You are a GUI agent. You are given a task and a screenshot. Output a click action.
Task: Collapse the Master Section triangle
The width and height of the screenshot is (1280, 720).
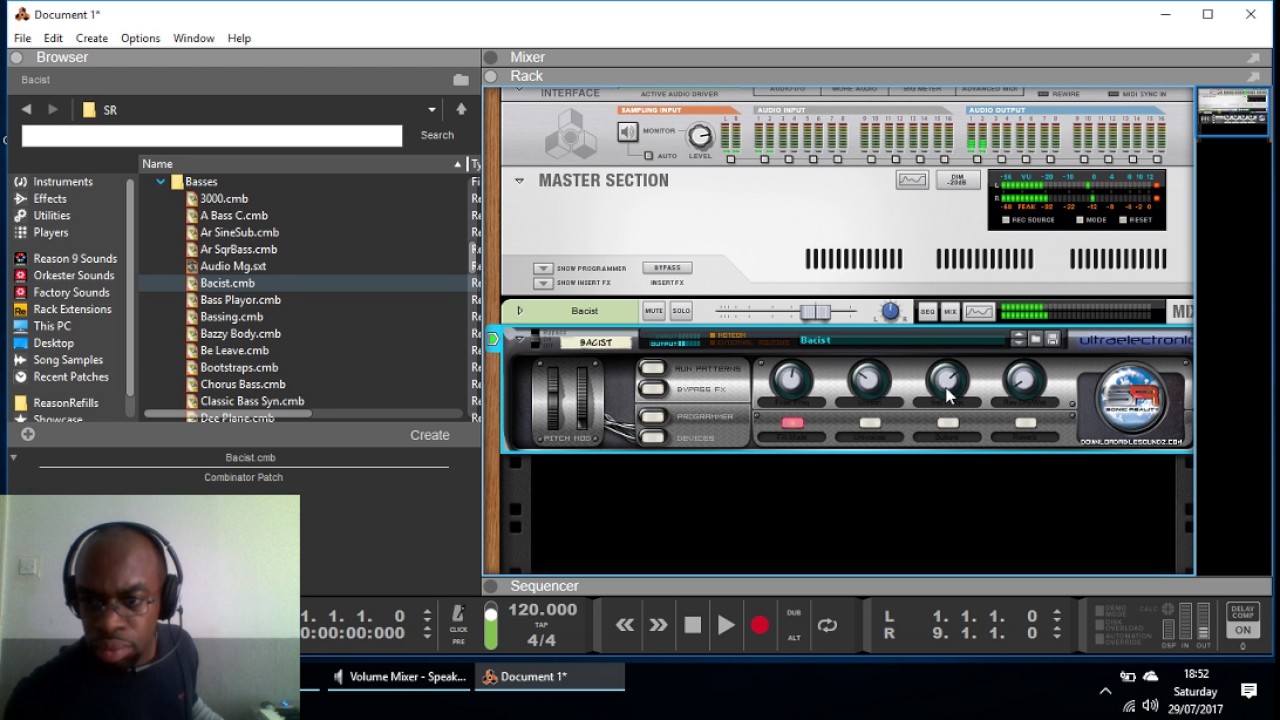point(519,181)
